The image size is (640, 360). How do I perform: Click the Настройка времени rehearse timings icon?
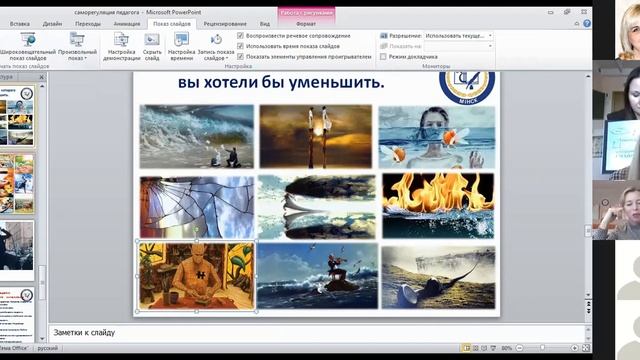(x=181, y=40)
